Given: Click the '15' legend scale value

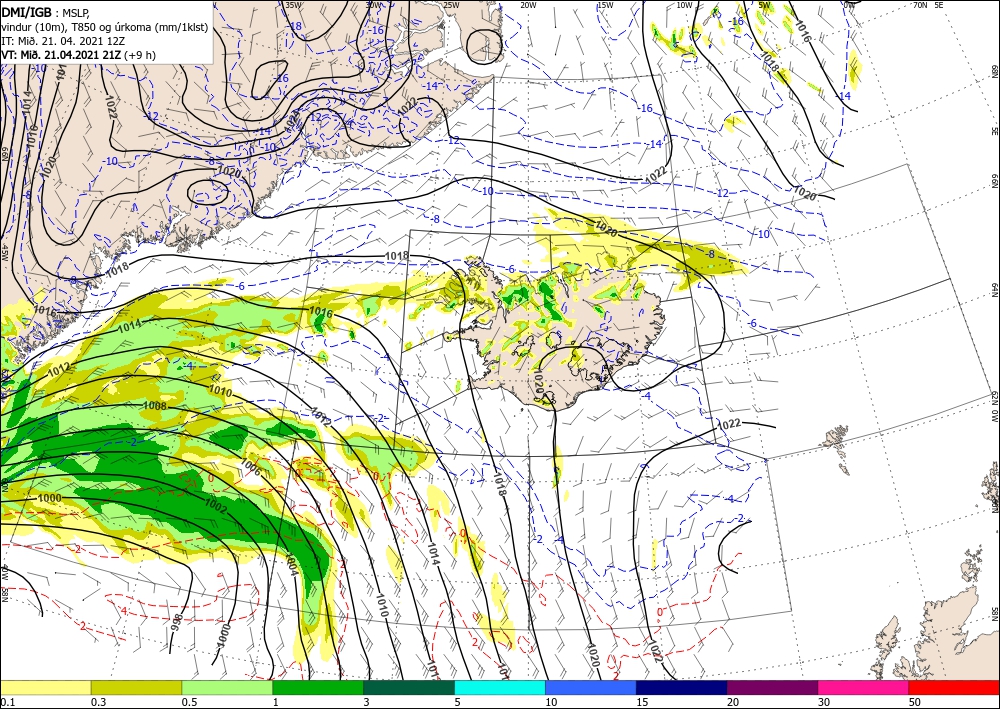Looking at the screenshot, I should pos(642,702).
